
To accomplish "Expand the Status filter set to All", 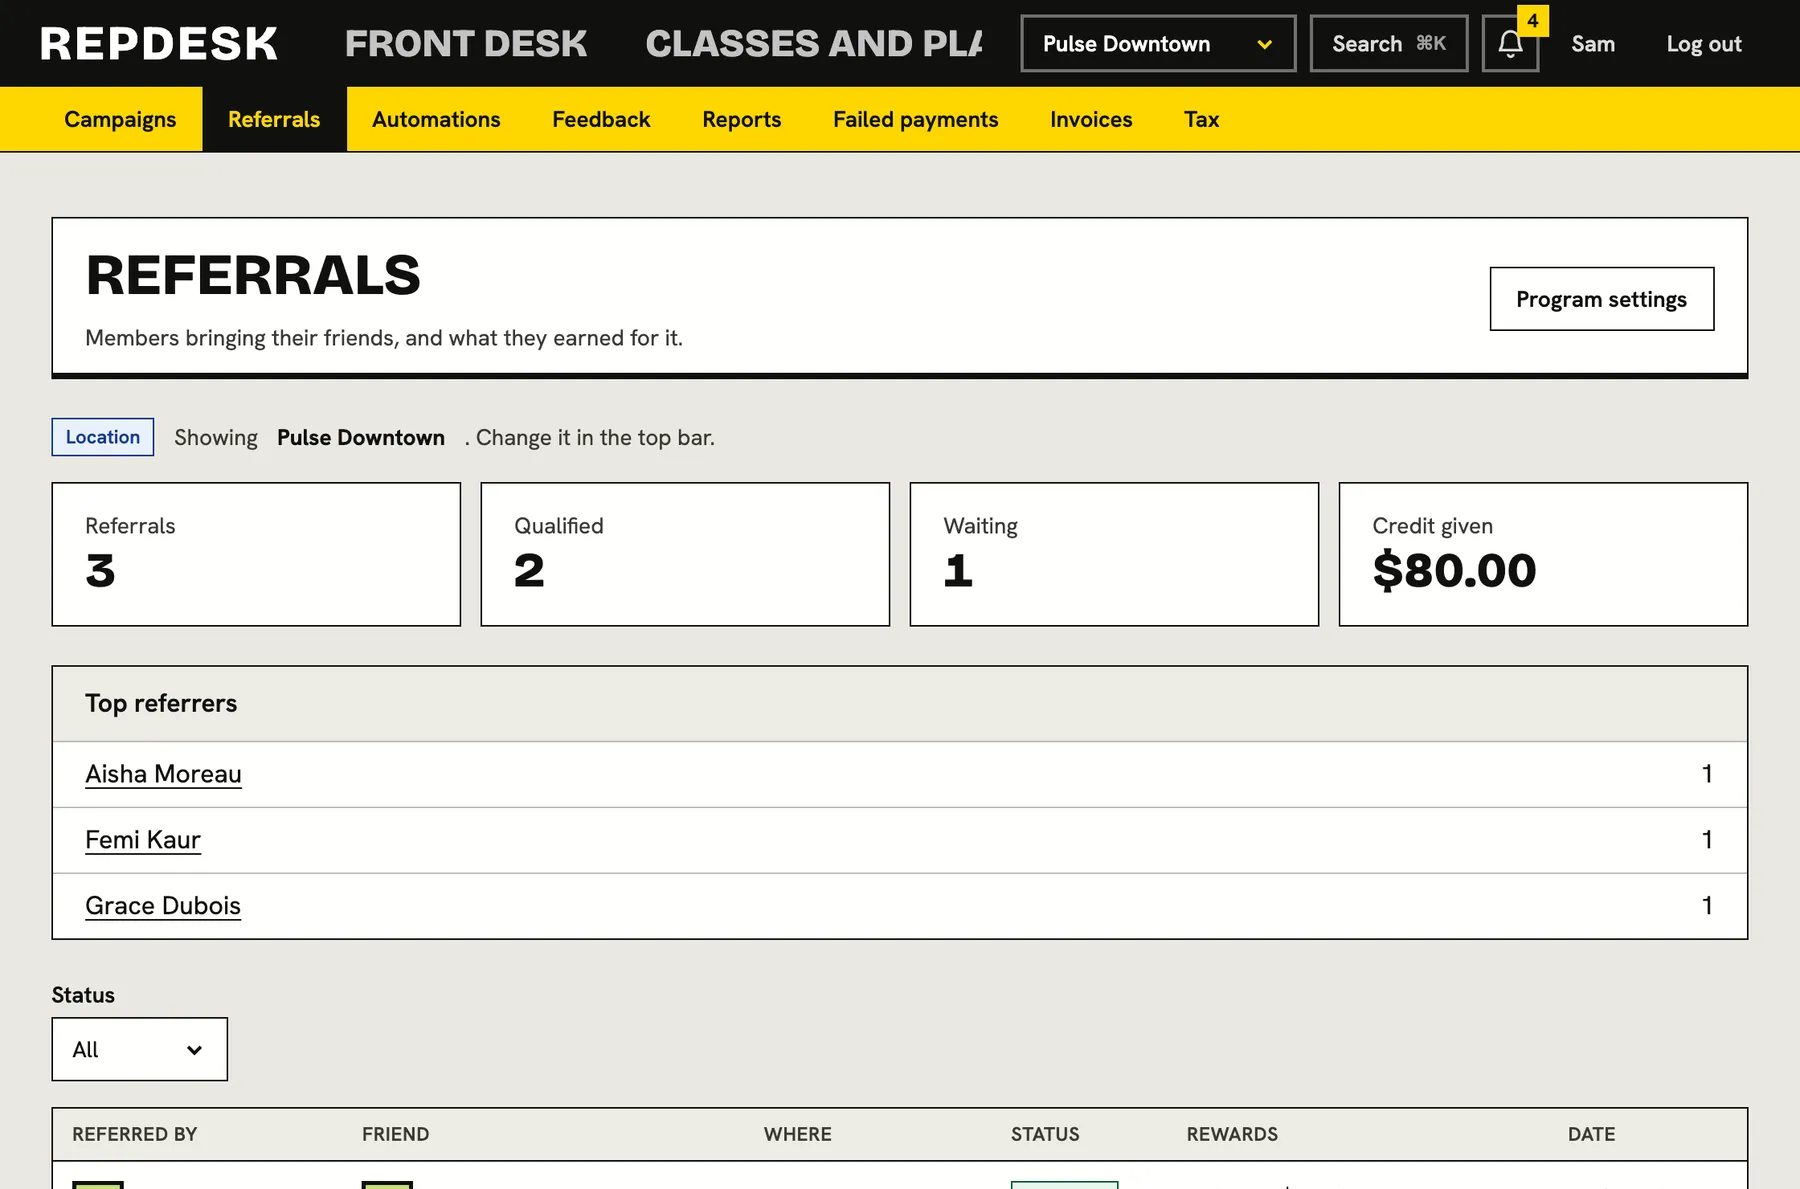I will pos(140,1049).
